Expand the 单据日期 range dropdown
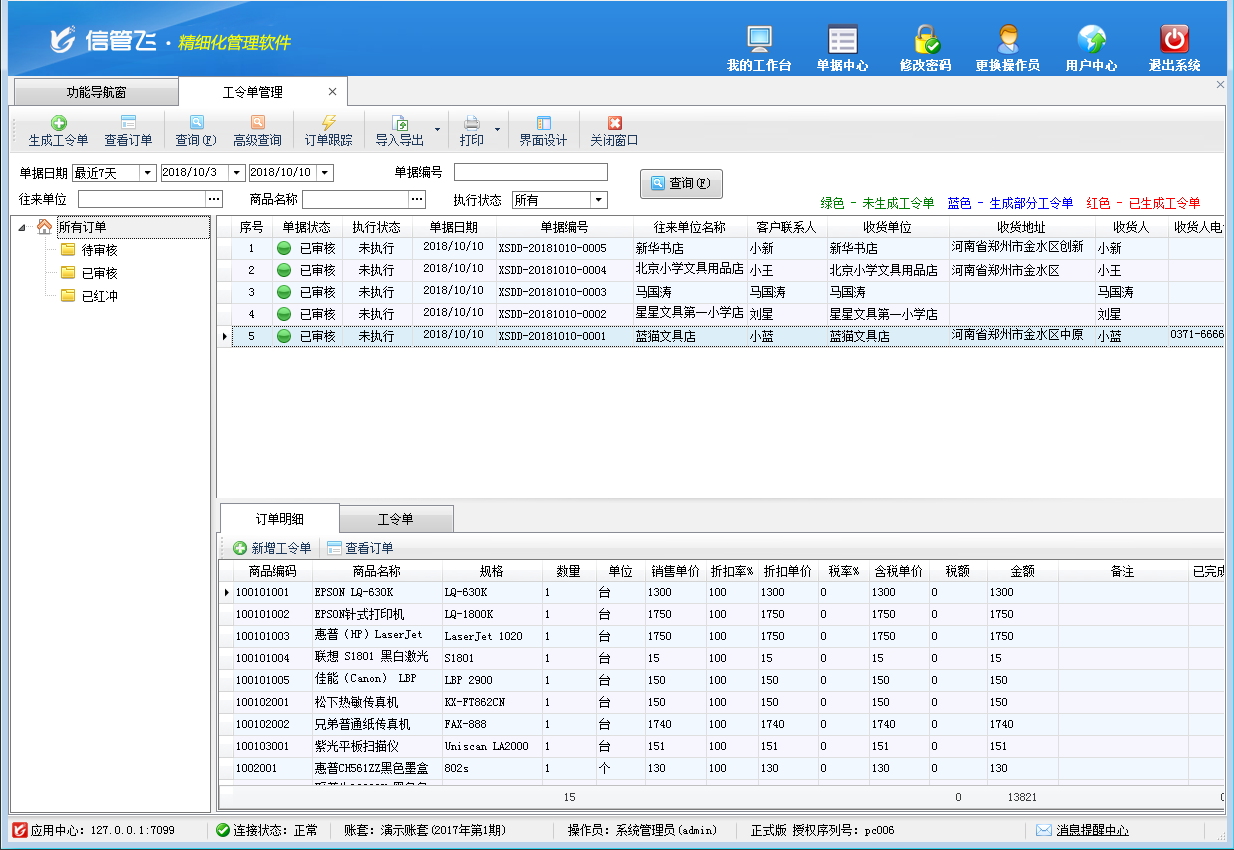Screen dimensions: 1234x850 tap(148, 173)
